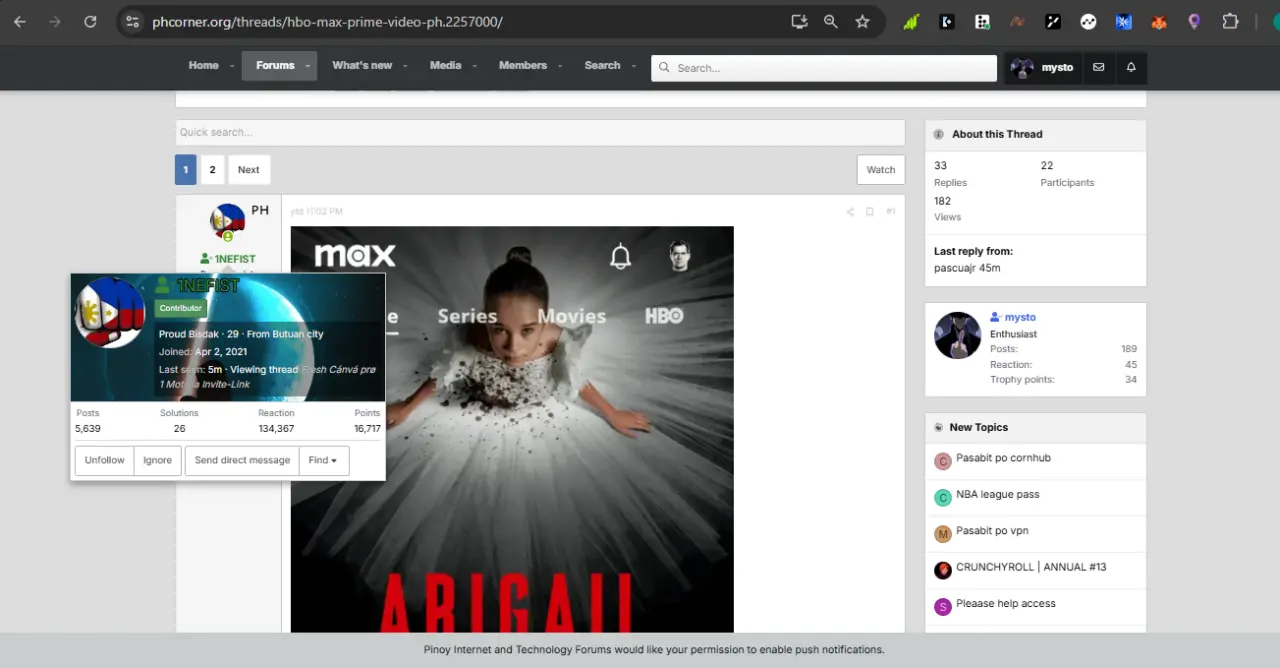Expand dropdown arrow next to Forums
This screenshot has width=1280, height=668.
(x=308, y=66)
